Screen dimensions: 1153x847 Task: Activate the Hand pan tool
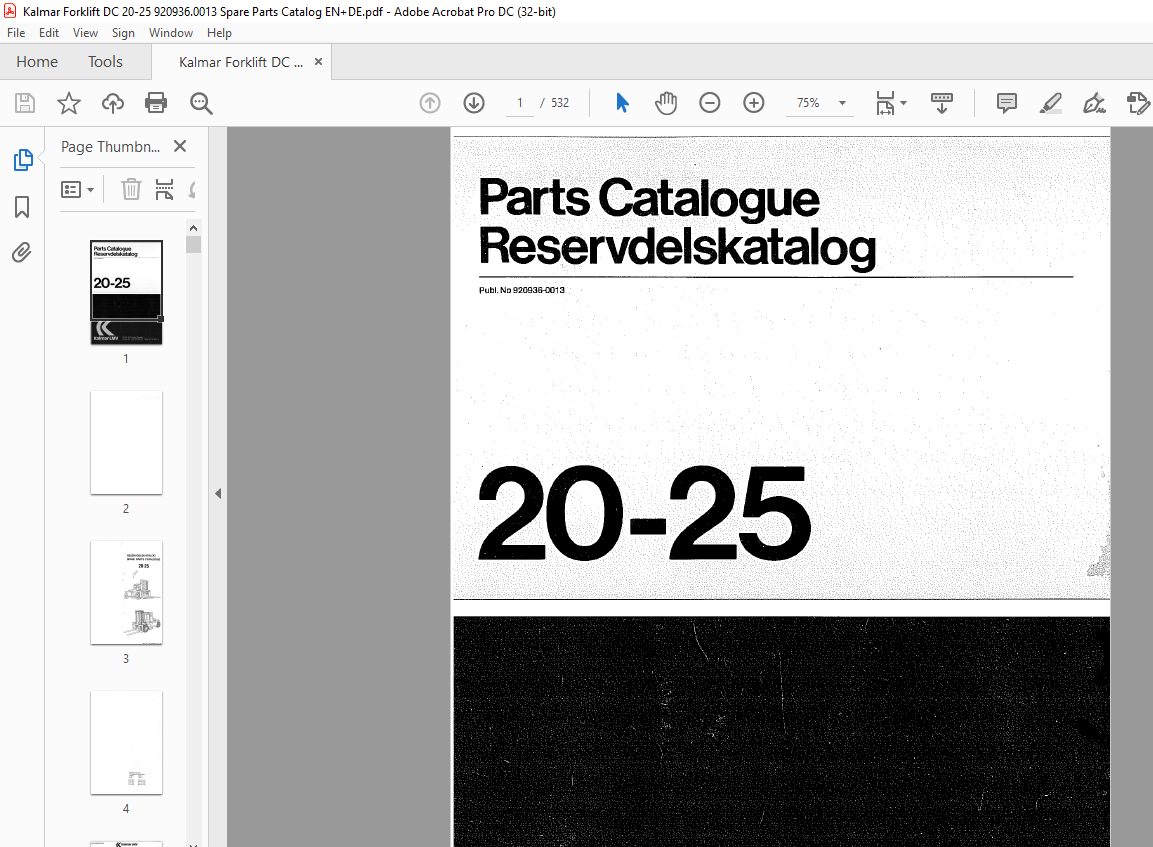click(x=666, y=103)
